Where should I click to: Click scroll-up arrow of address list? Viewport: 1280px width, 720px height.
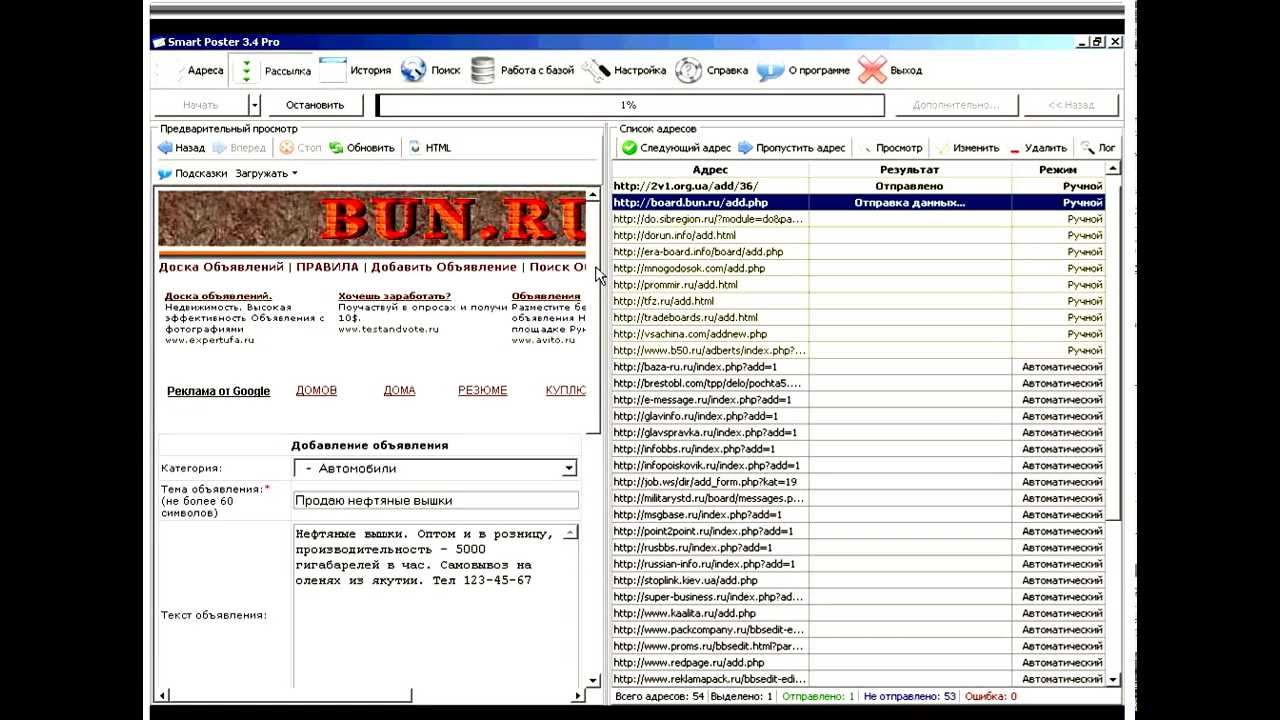point(1114,169)
